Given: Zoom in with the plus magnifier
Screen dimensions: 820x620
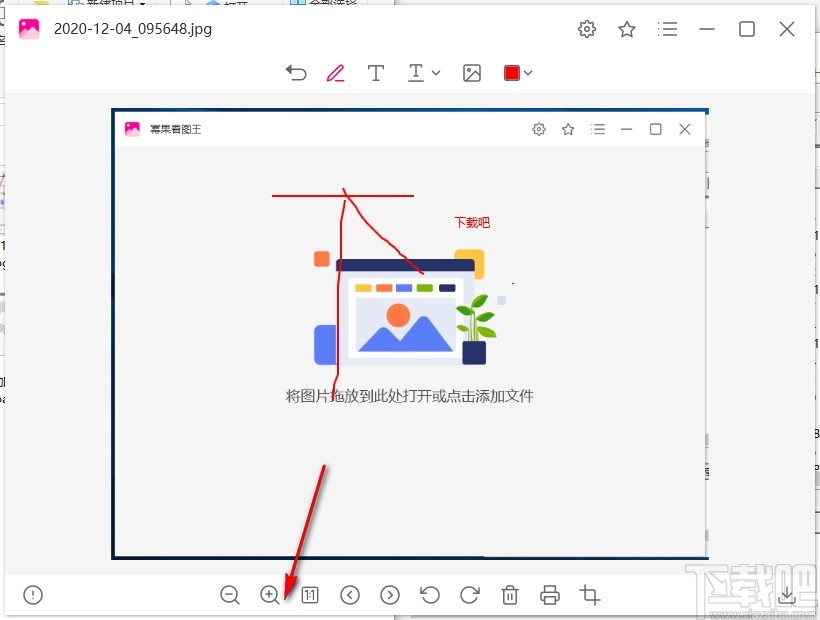Looking at the screenshot, I should (270, 595).
